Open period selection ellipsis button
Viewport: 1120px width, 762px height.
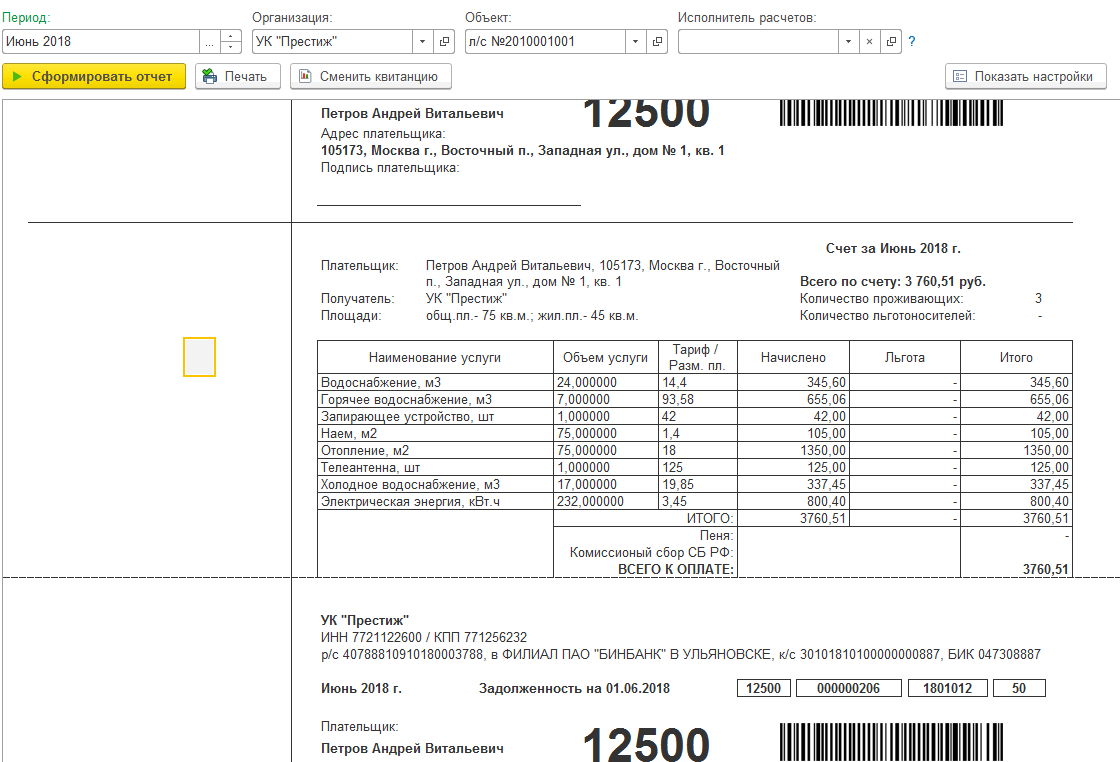click(209, 41)
